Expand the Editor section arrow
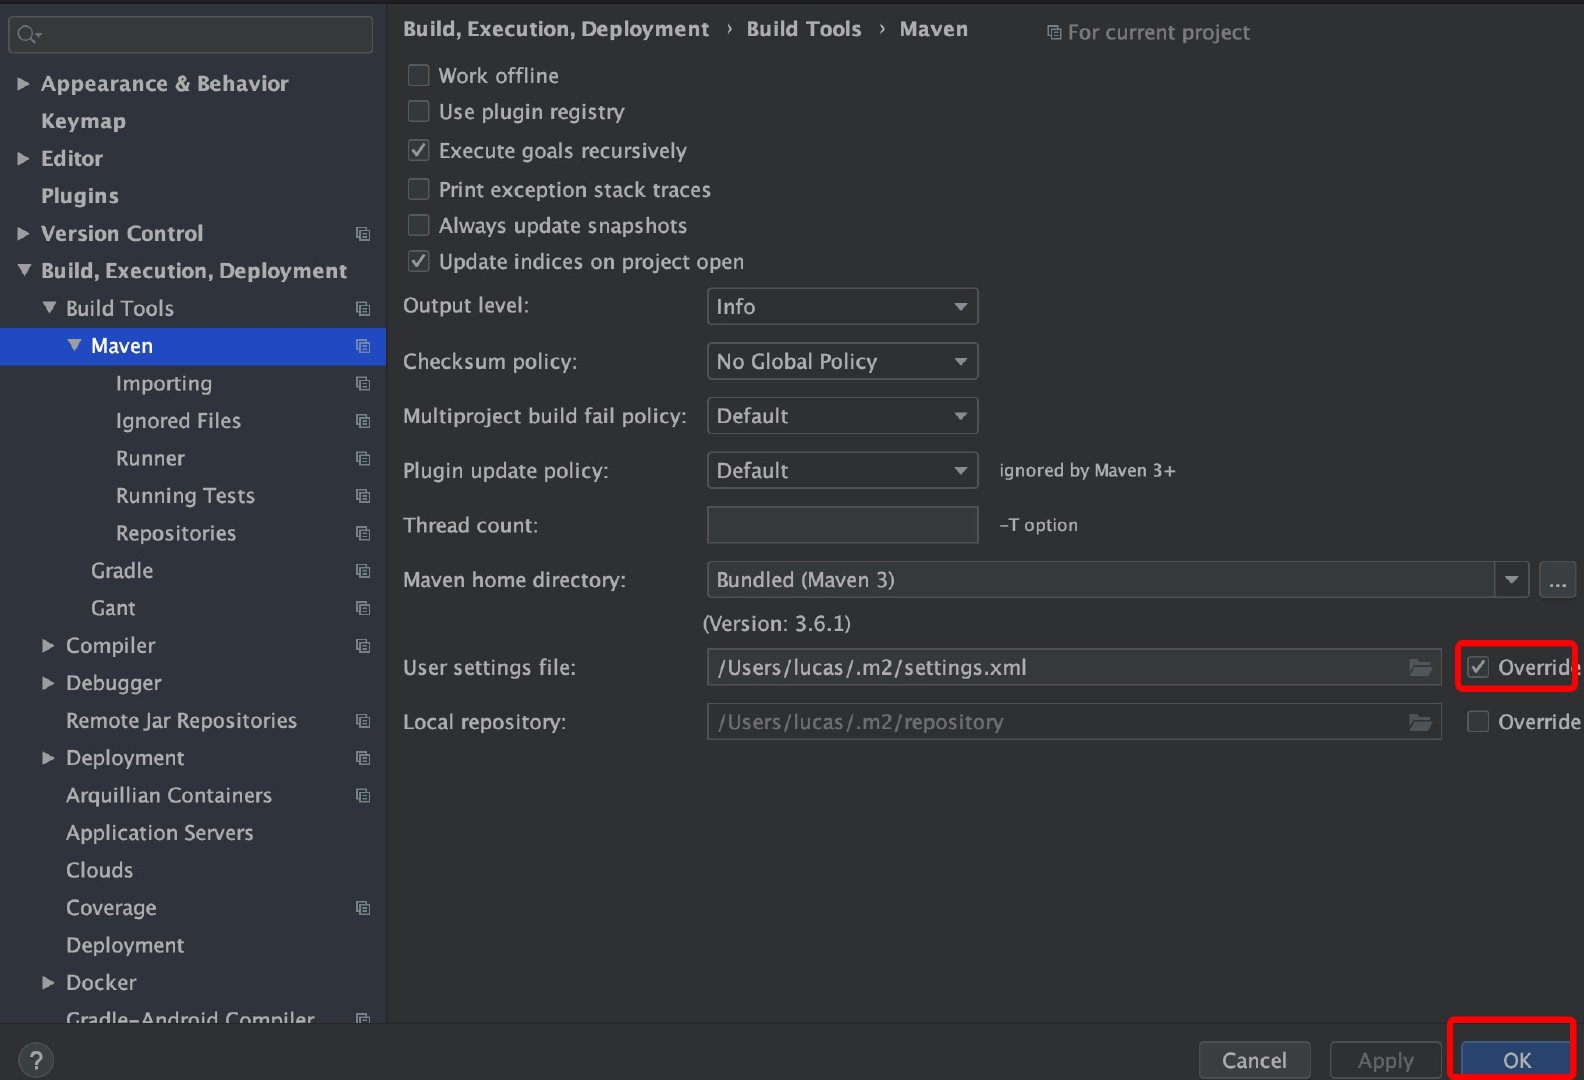 coord(23,159)
